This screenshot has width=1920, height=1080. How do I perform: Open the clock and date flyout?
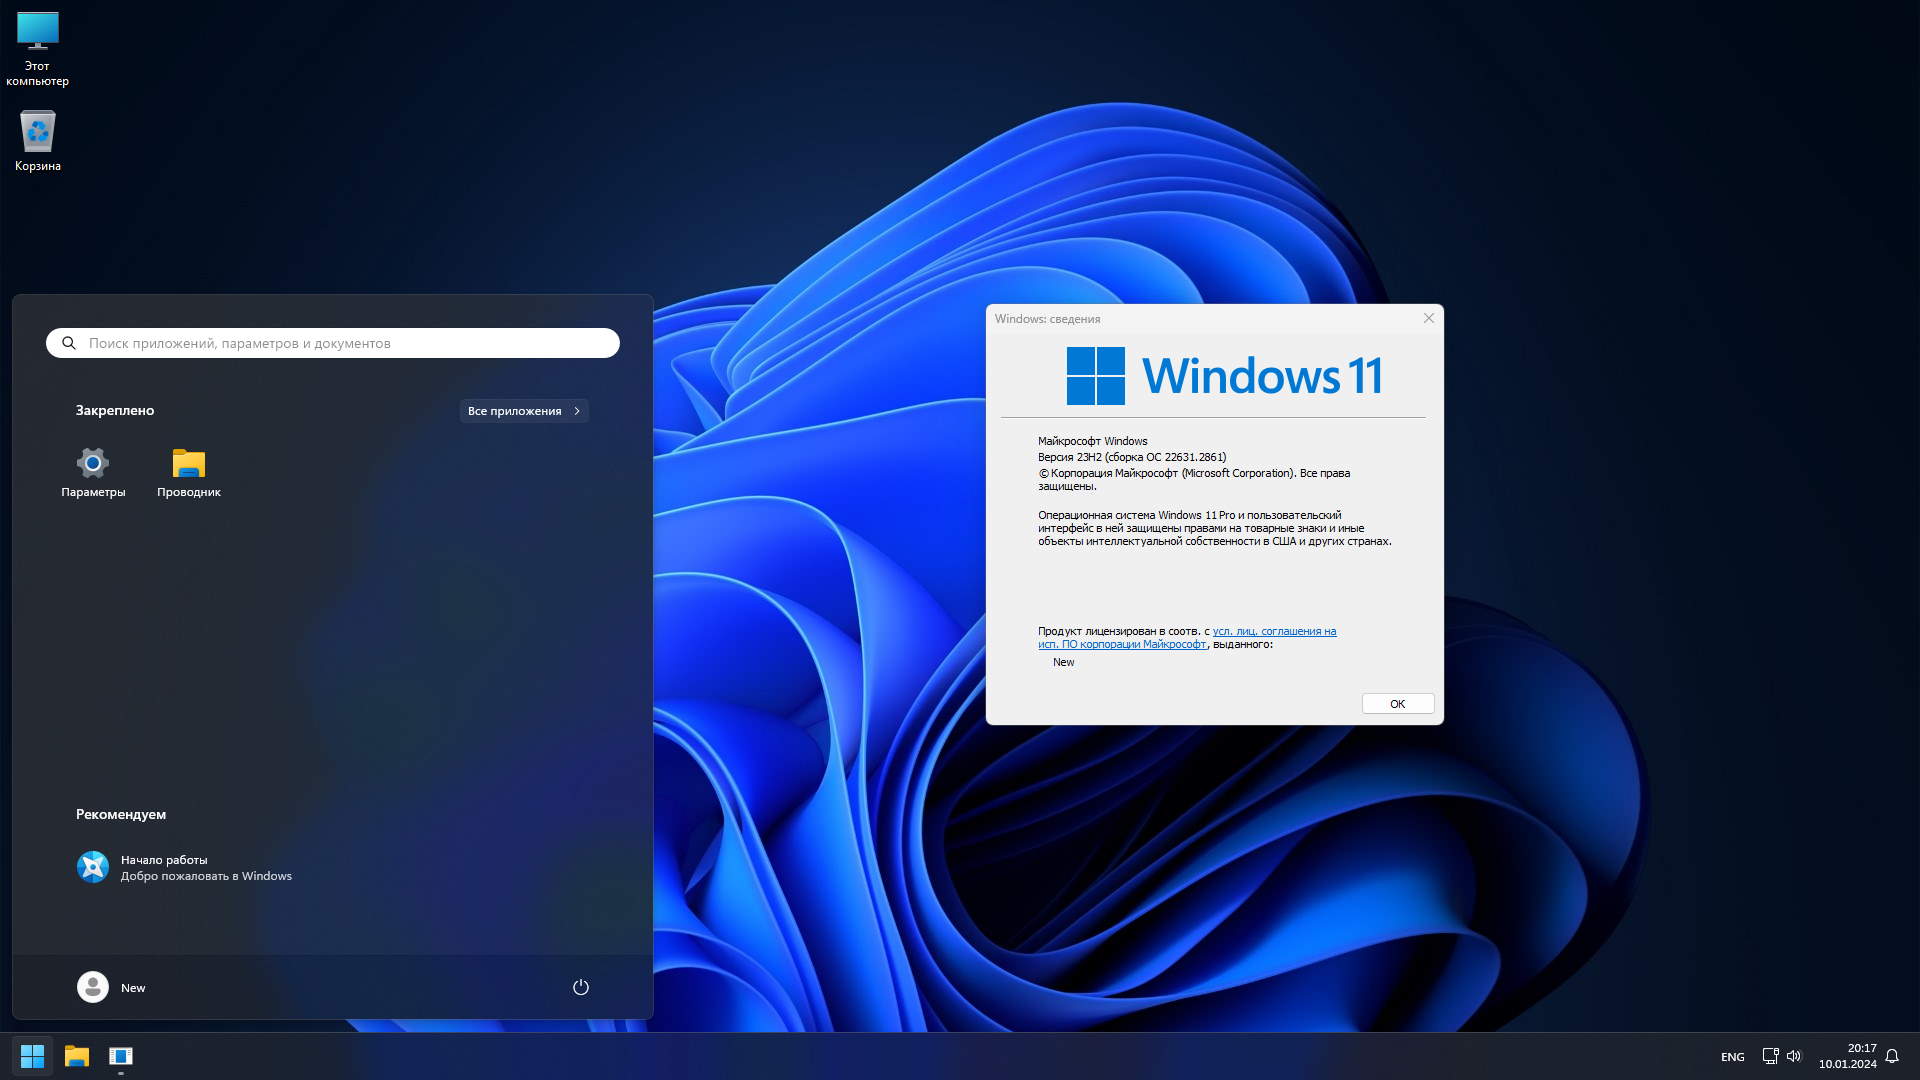1847,1056
